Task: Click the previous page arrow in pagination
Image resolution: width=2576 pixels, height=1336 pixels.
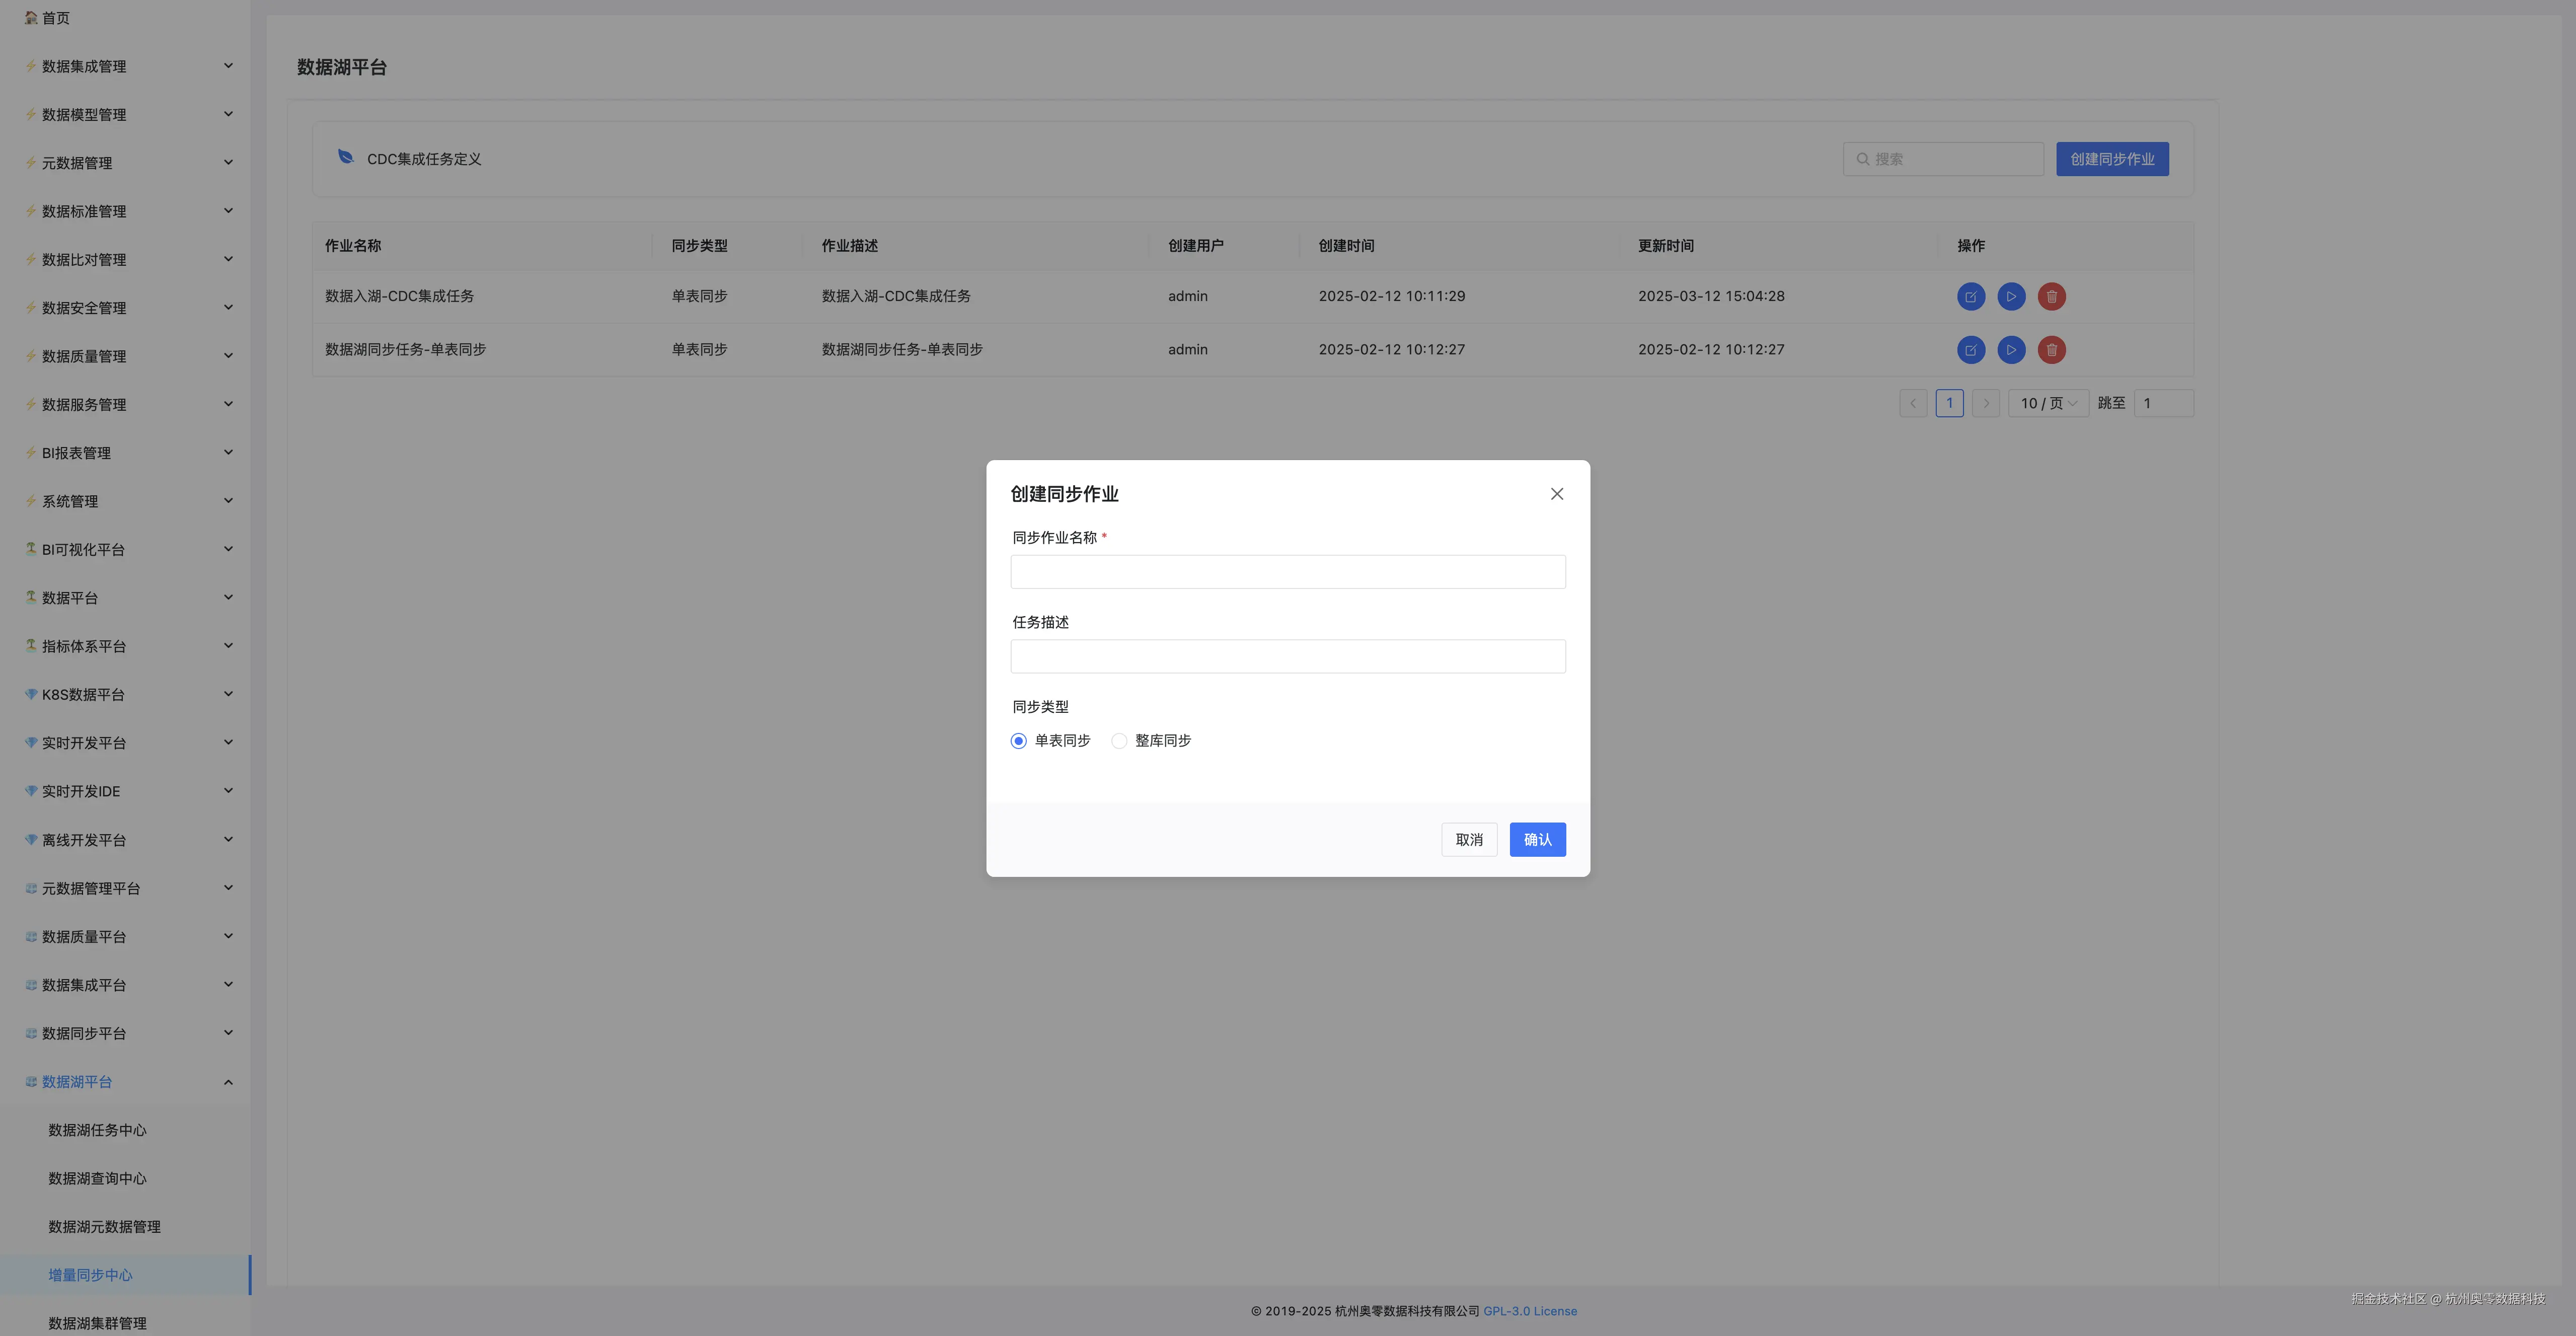Action: [x=1912, y=403]
